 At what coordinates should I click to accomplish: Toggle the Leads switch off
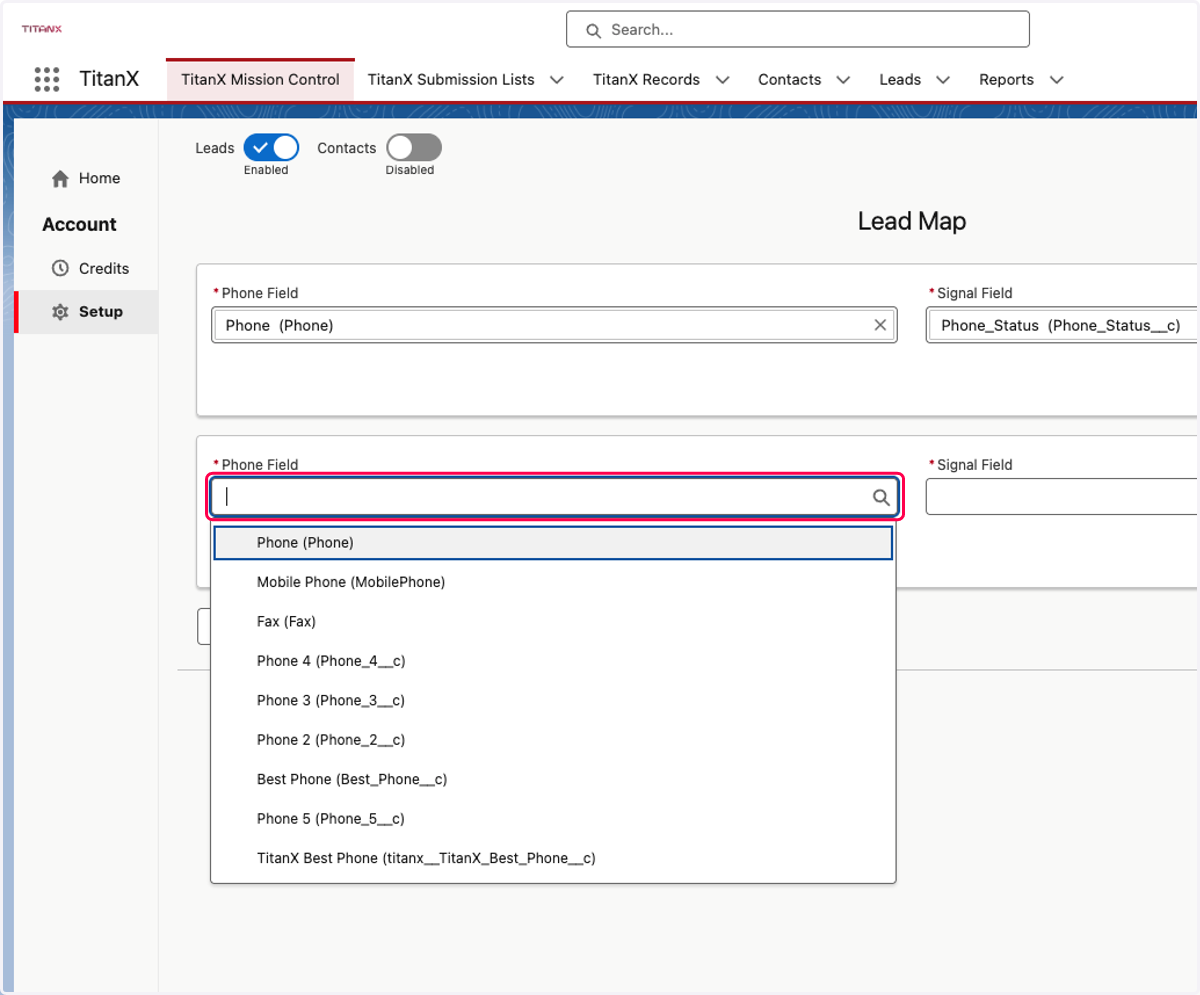(271, 148)
